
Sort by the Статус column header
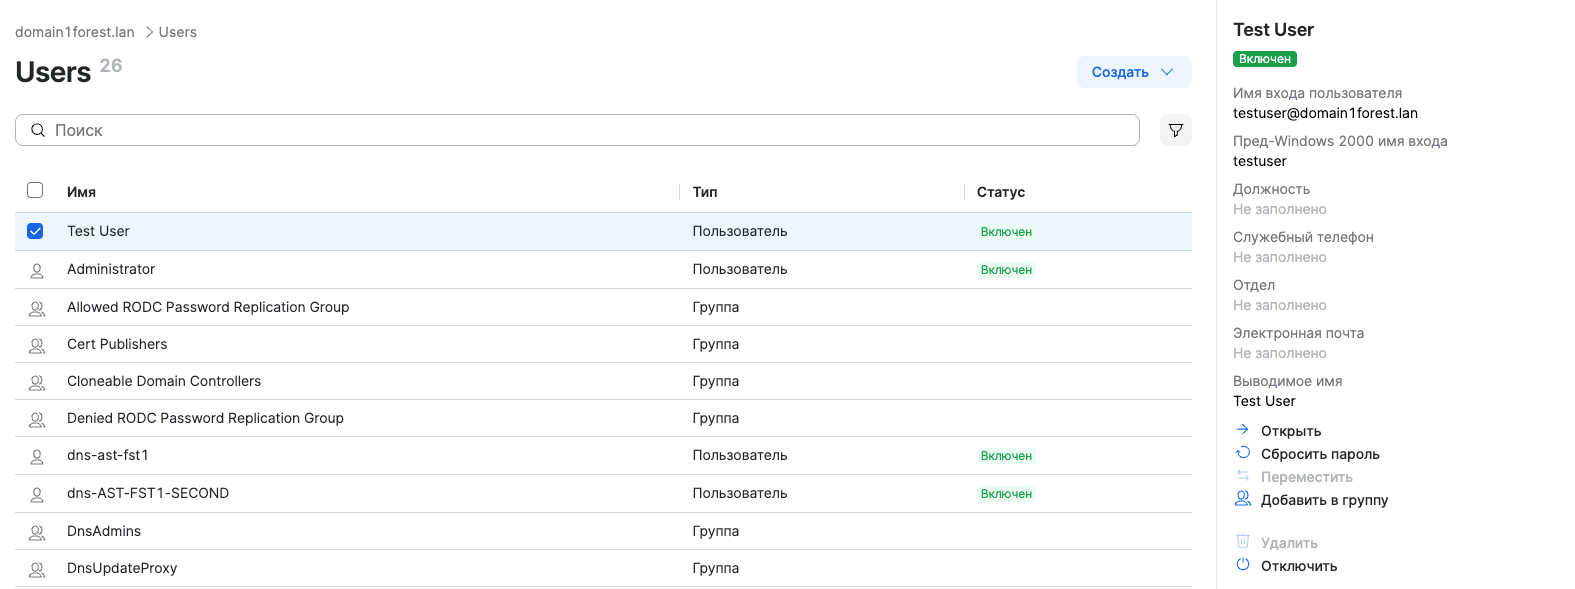1001,192
